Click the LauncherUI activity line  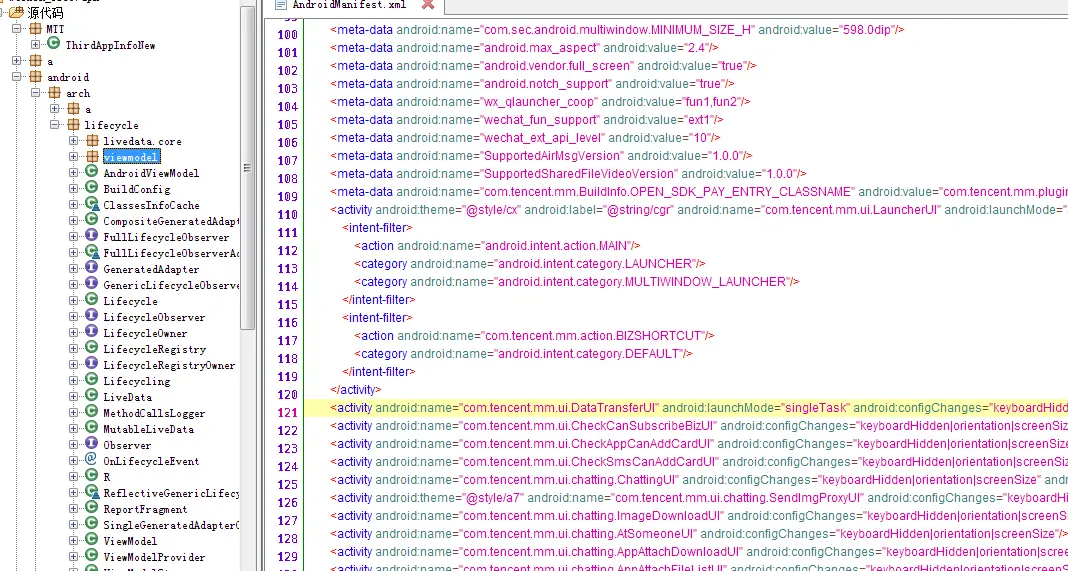[699, 210]
